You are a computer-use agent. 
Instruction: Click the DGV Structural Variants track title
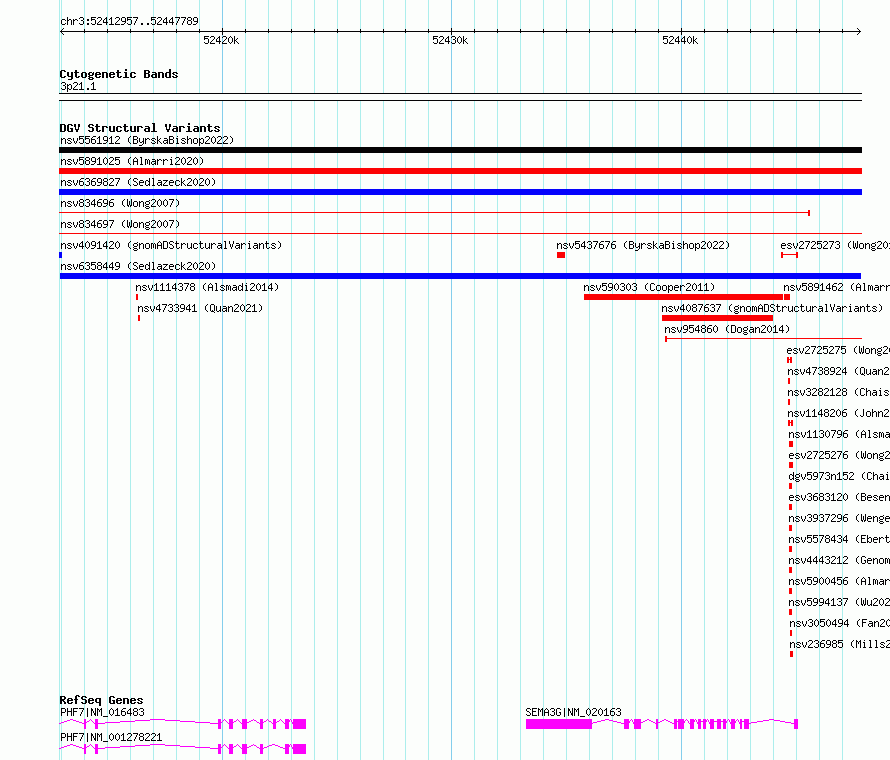(140, 128)
